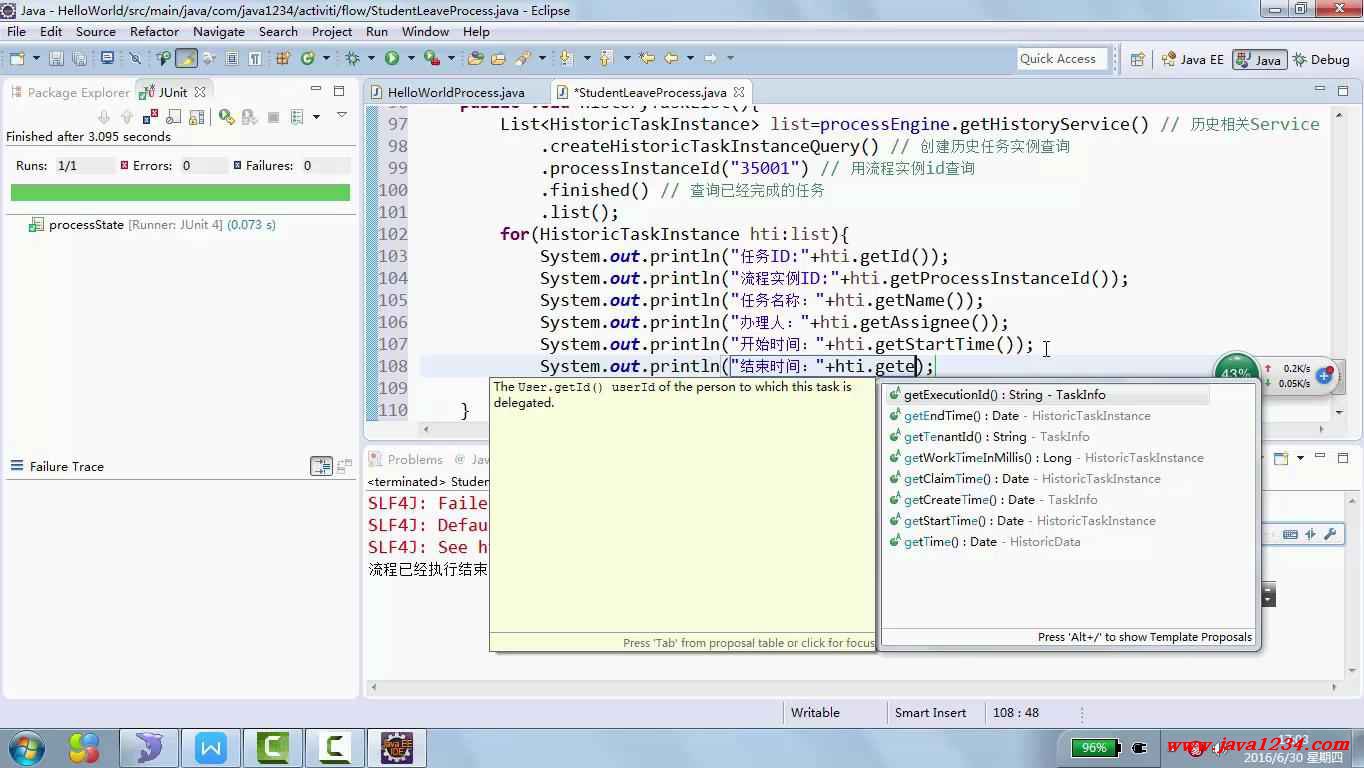The width and height of the screenshot is (1364, 768).
Task: Open the WPS Writer taskbar icon
Action: click(x=211, y=747)
